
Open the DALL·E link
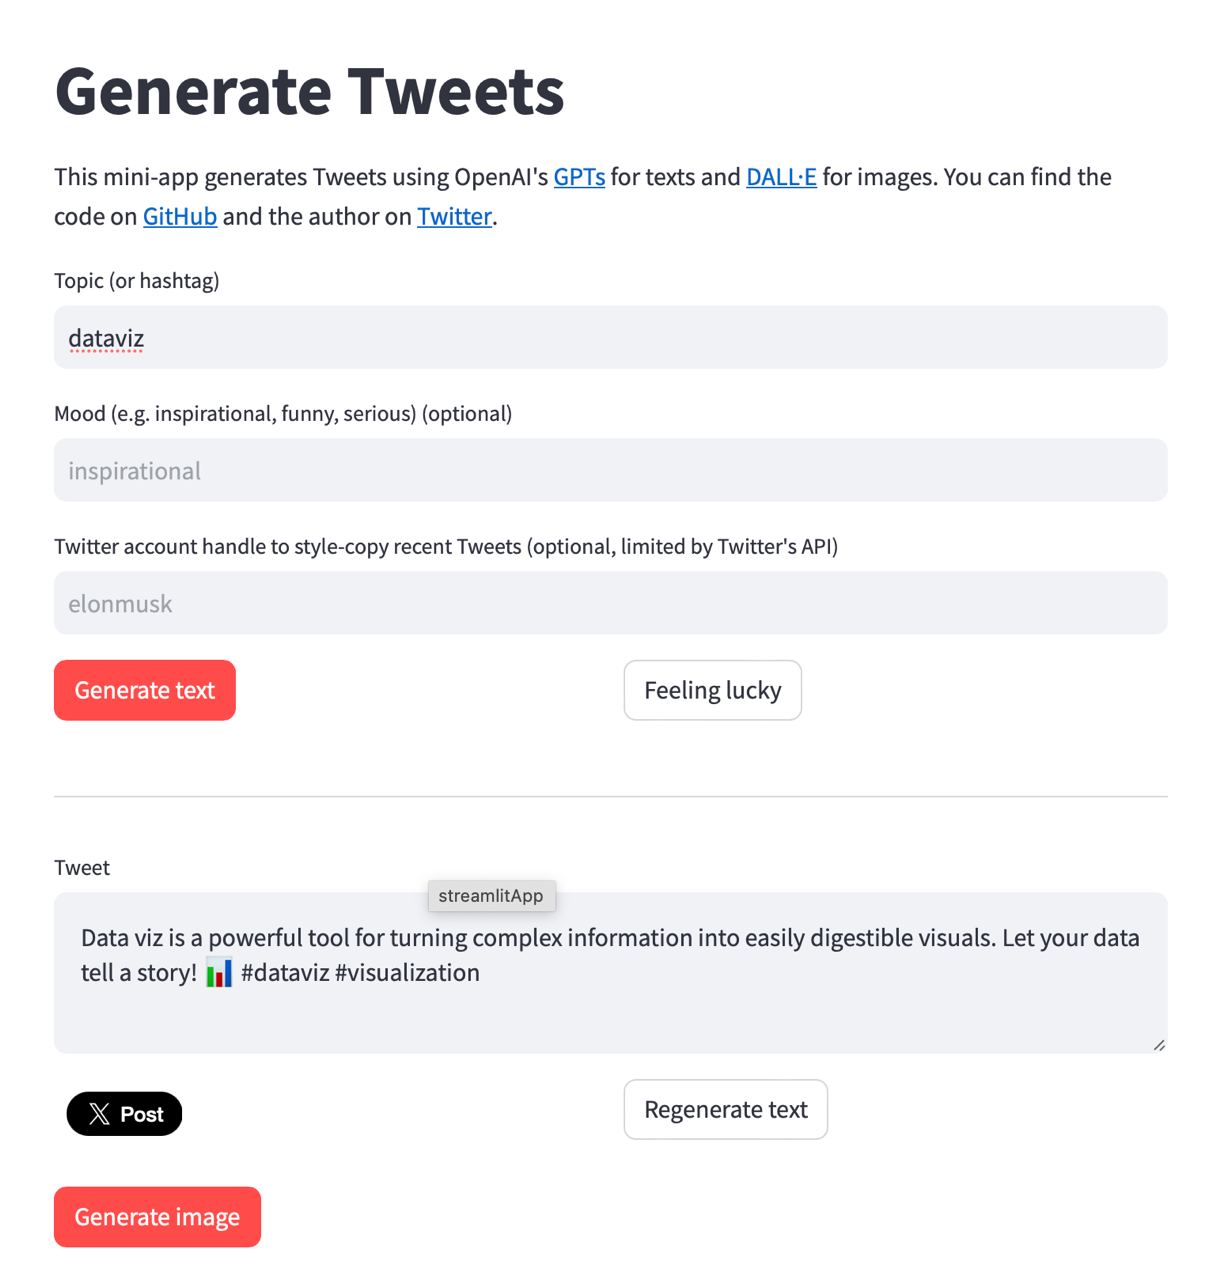coord(781,177)
